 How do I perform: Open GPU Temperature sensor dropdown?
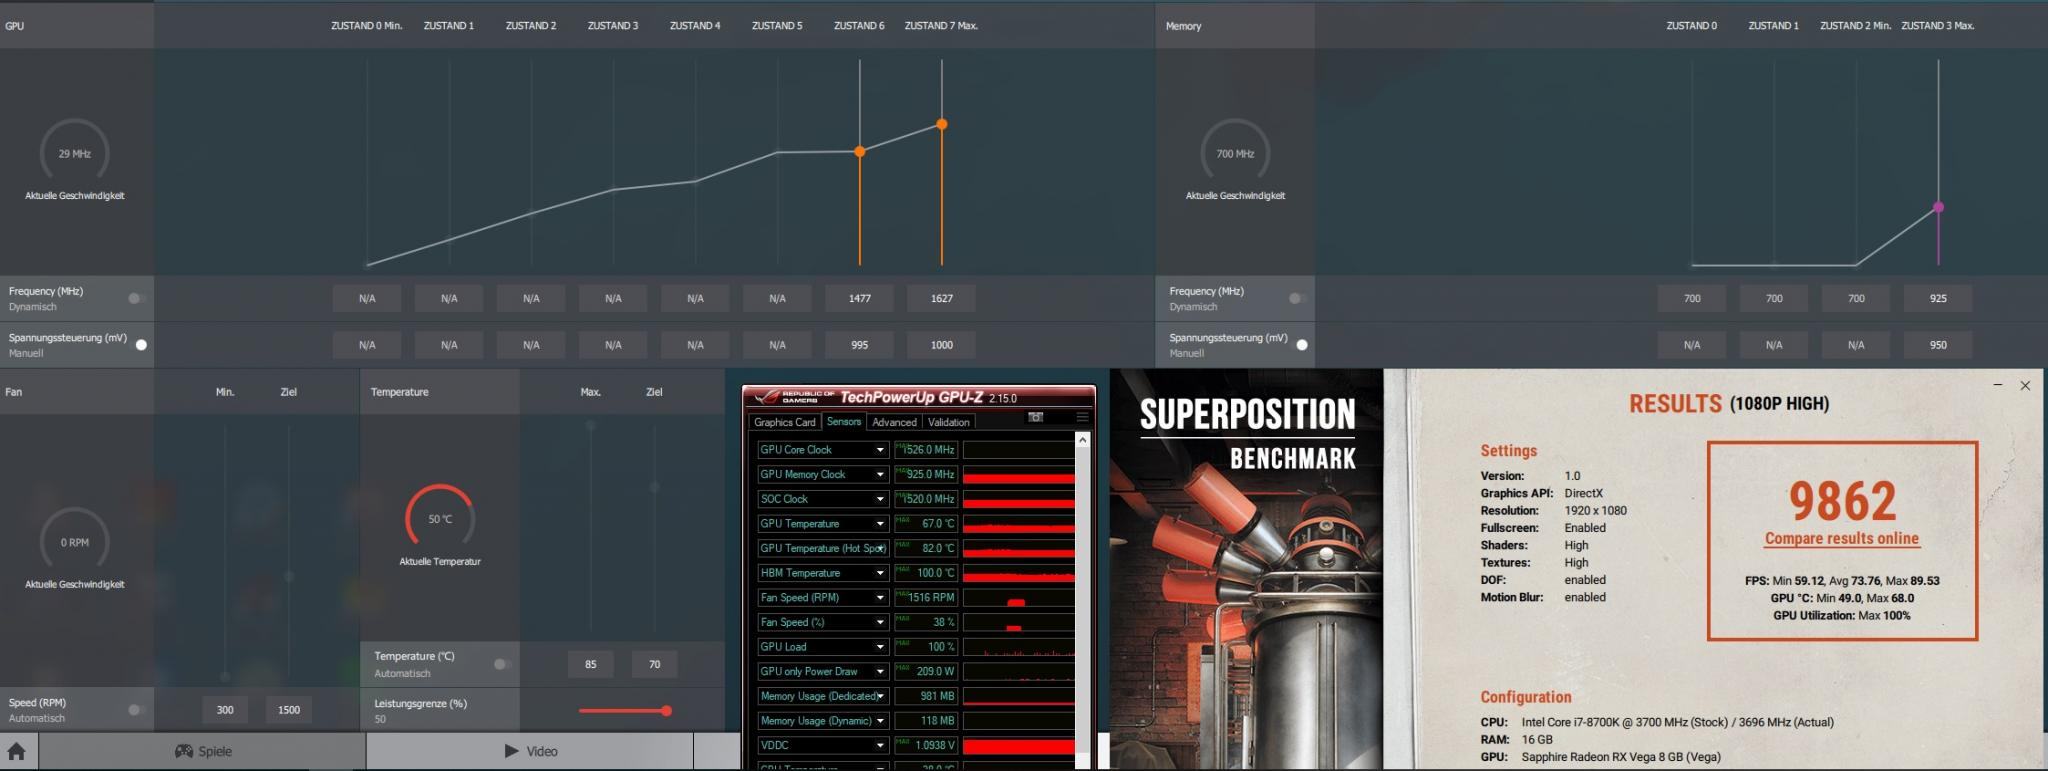[x=880, y=524]
